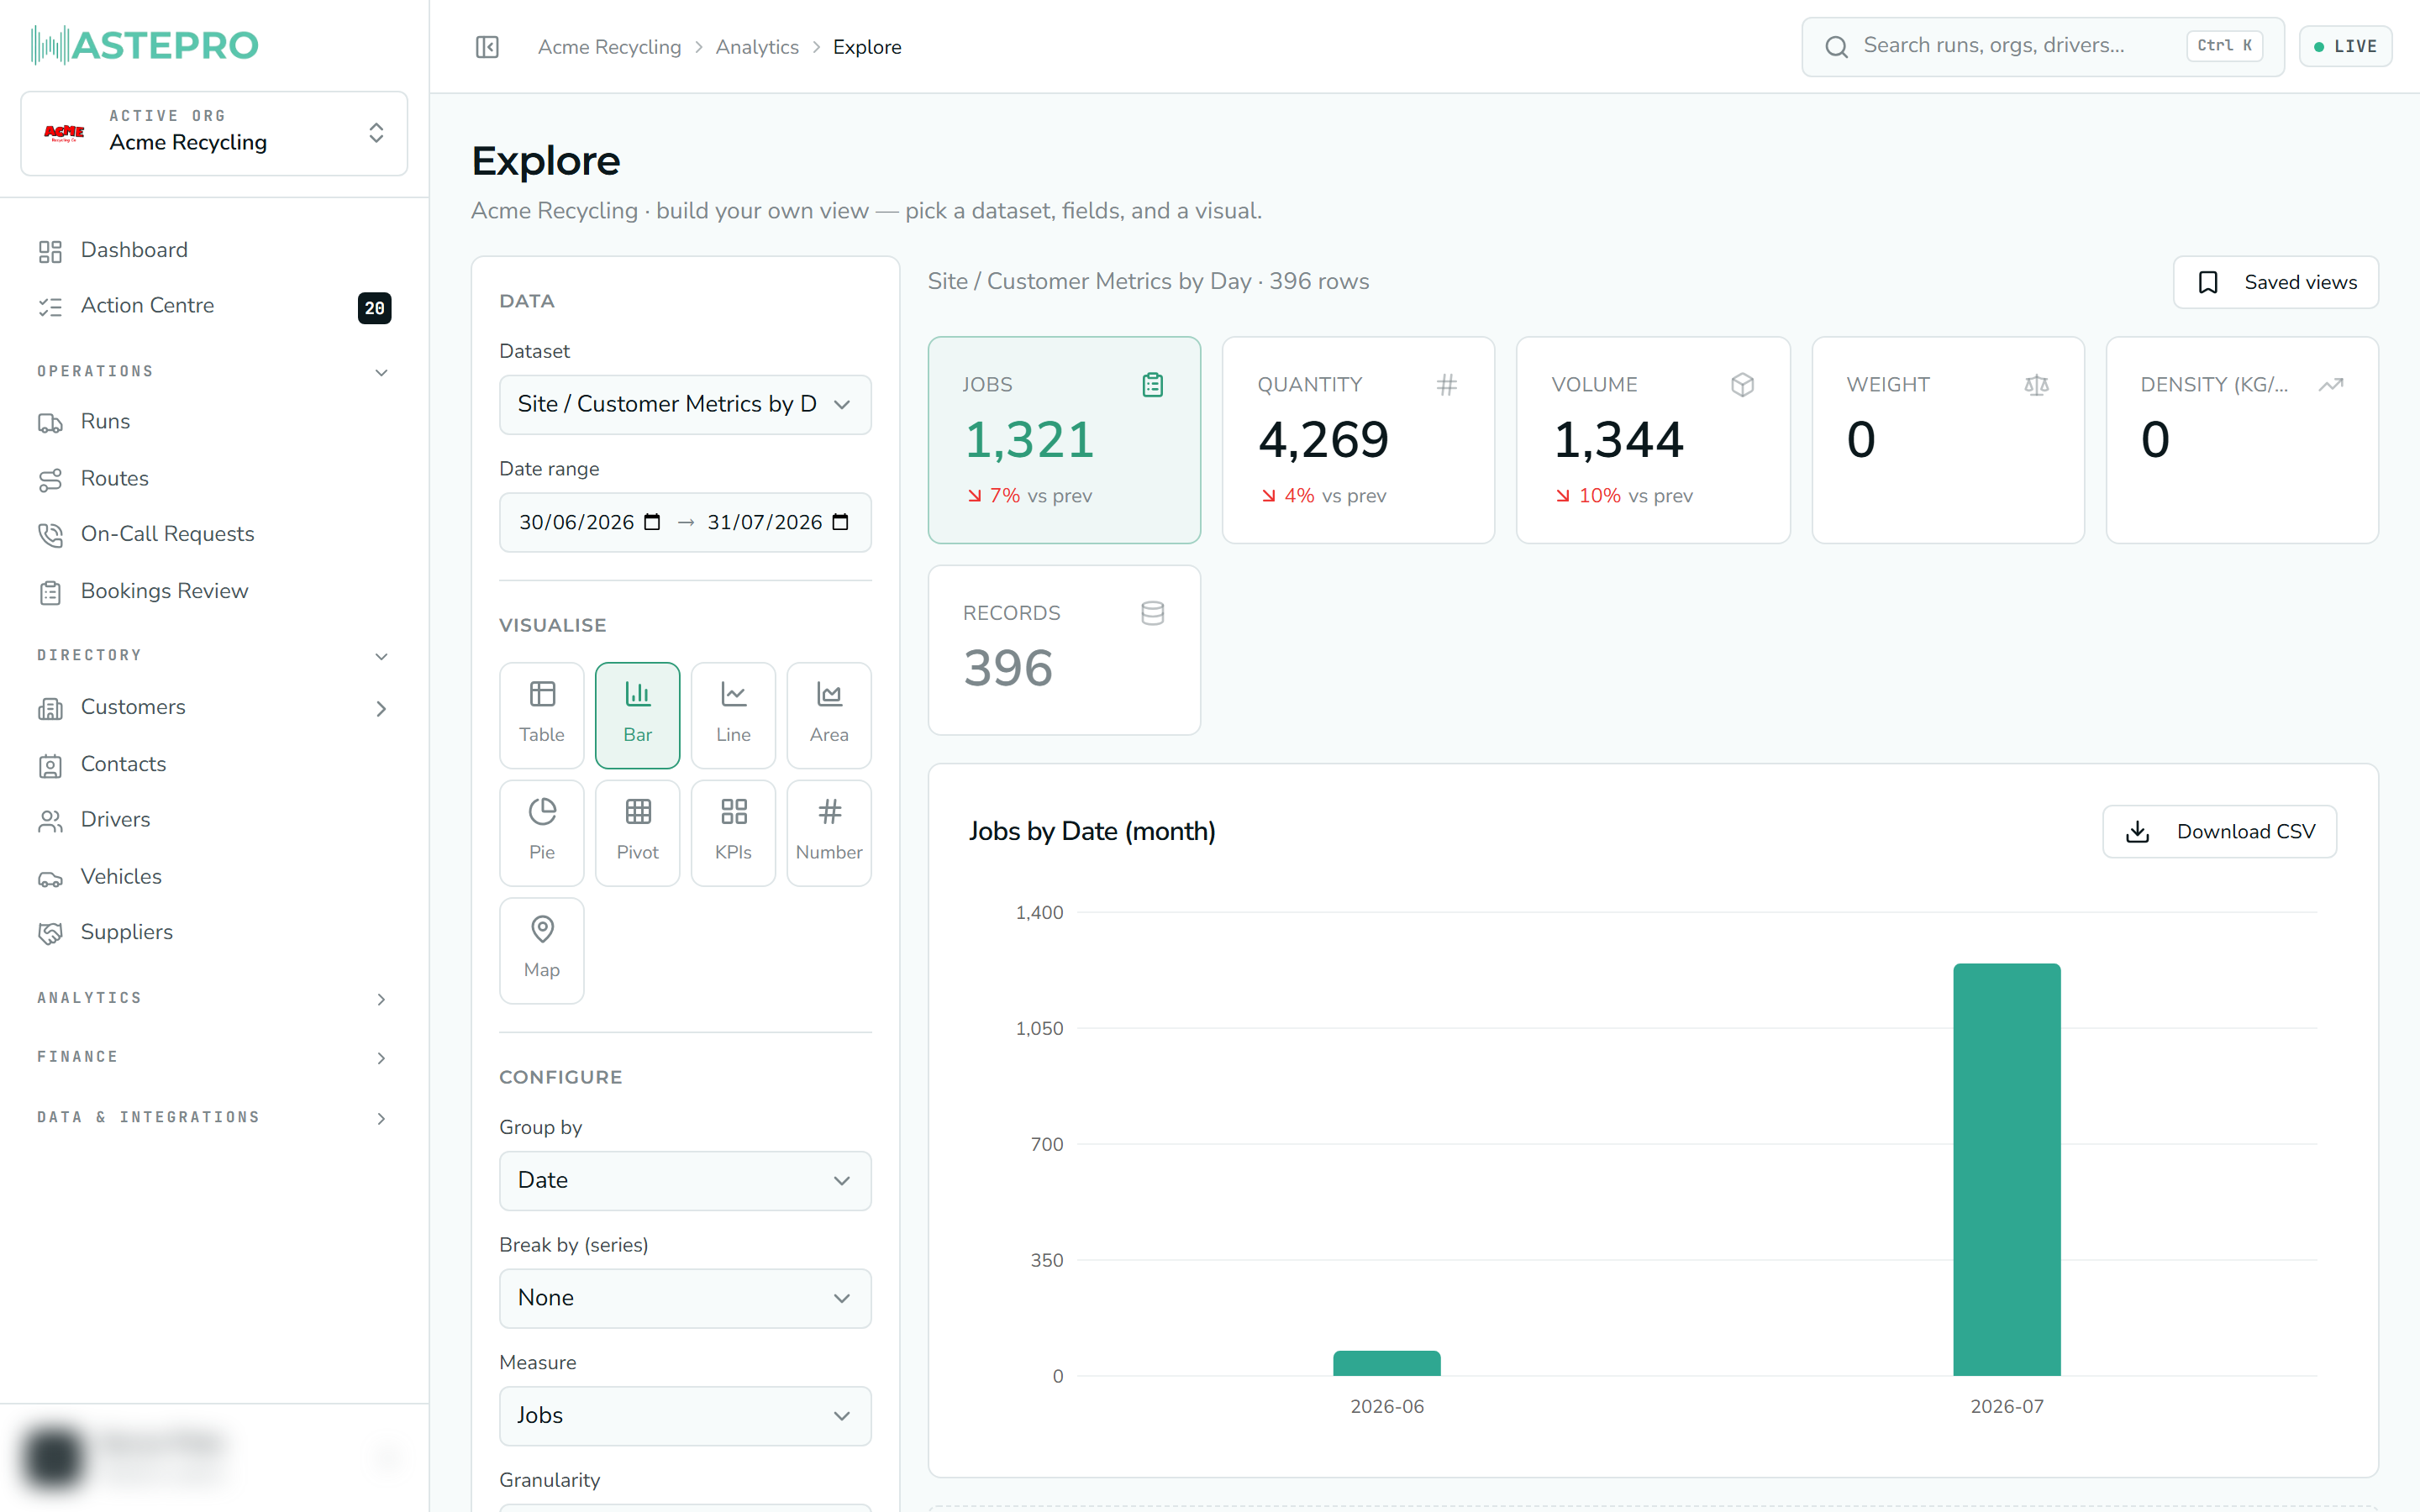Screen dimensions: 2420x1512
Task: Select the Map visualisation
Action: 542,951
